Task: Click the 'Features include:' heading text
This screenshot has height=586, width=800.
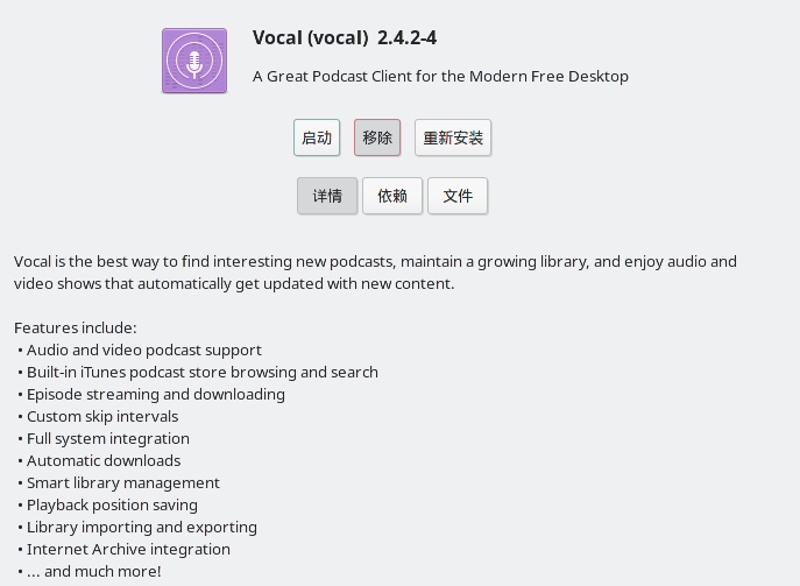Action: pyautogui.click(x=75, y=328)
